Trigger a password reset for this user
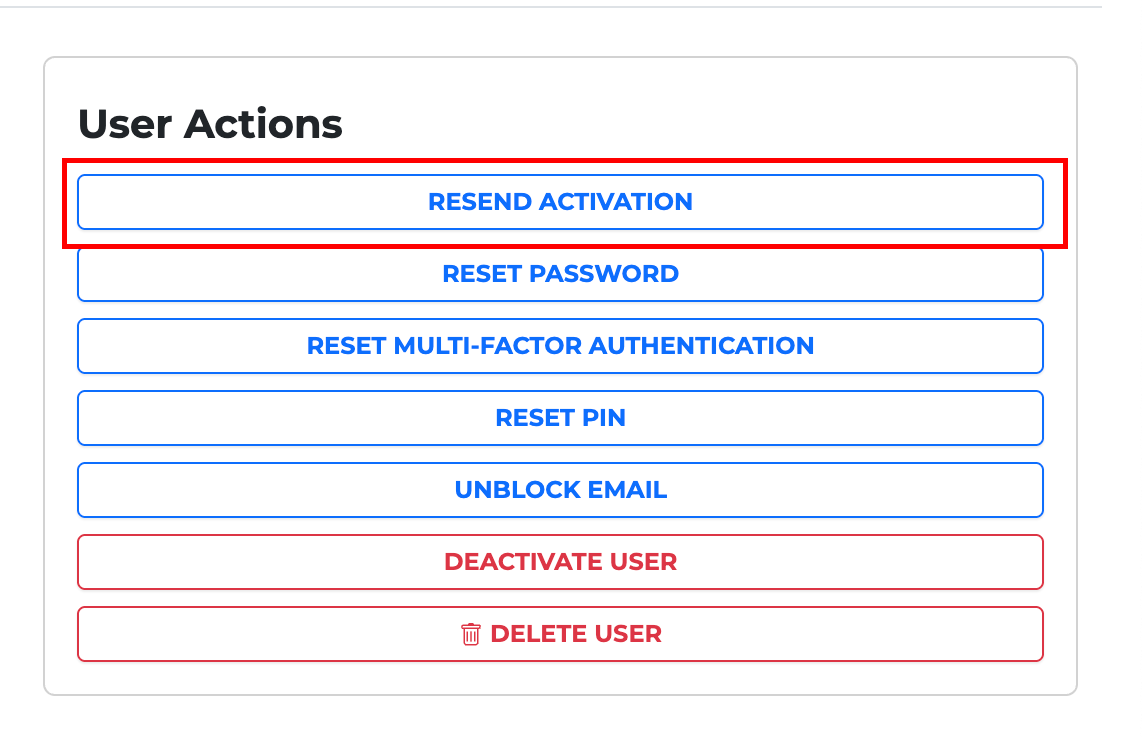1142x737 pixels. (560, 274)
